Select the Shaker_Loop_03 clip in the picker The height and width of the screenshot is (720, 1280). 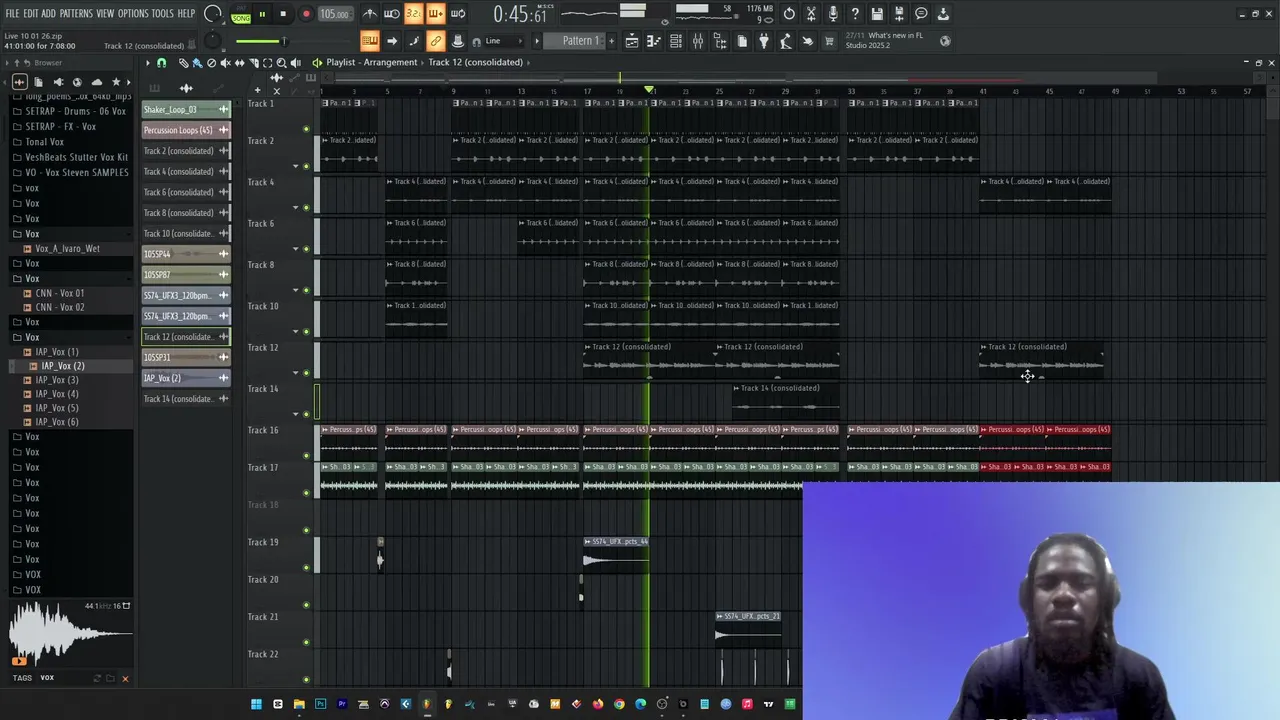[x=186, y=109]
